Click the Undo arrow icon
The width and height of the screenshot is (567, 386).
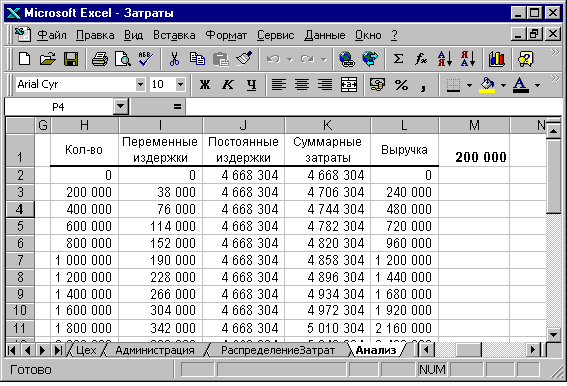pos(273,59)
